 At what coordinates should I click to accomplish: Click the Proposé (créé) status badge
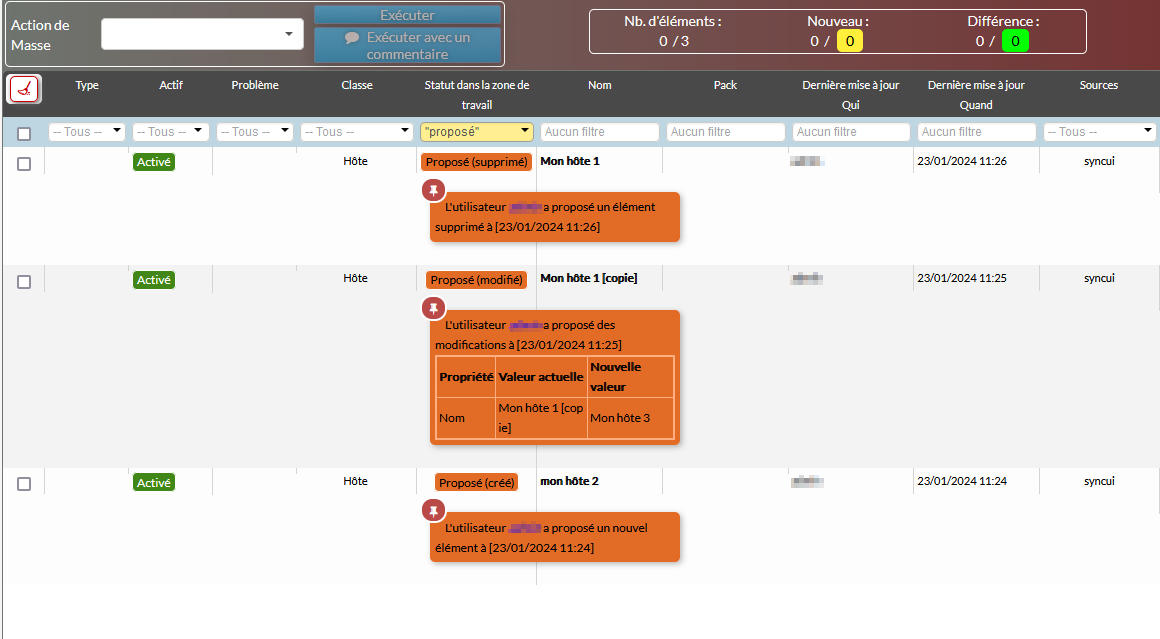tap(476, 483)
